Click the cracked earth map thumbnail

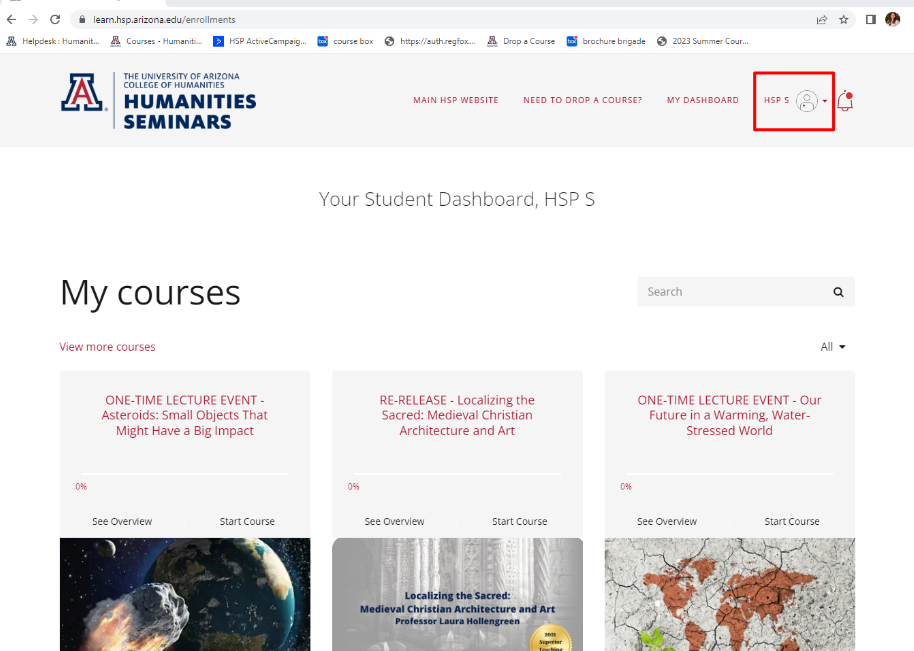(729, 594)
